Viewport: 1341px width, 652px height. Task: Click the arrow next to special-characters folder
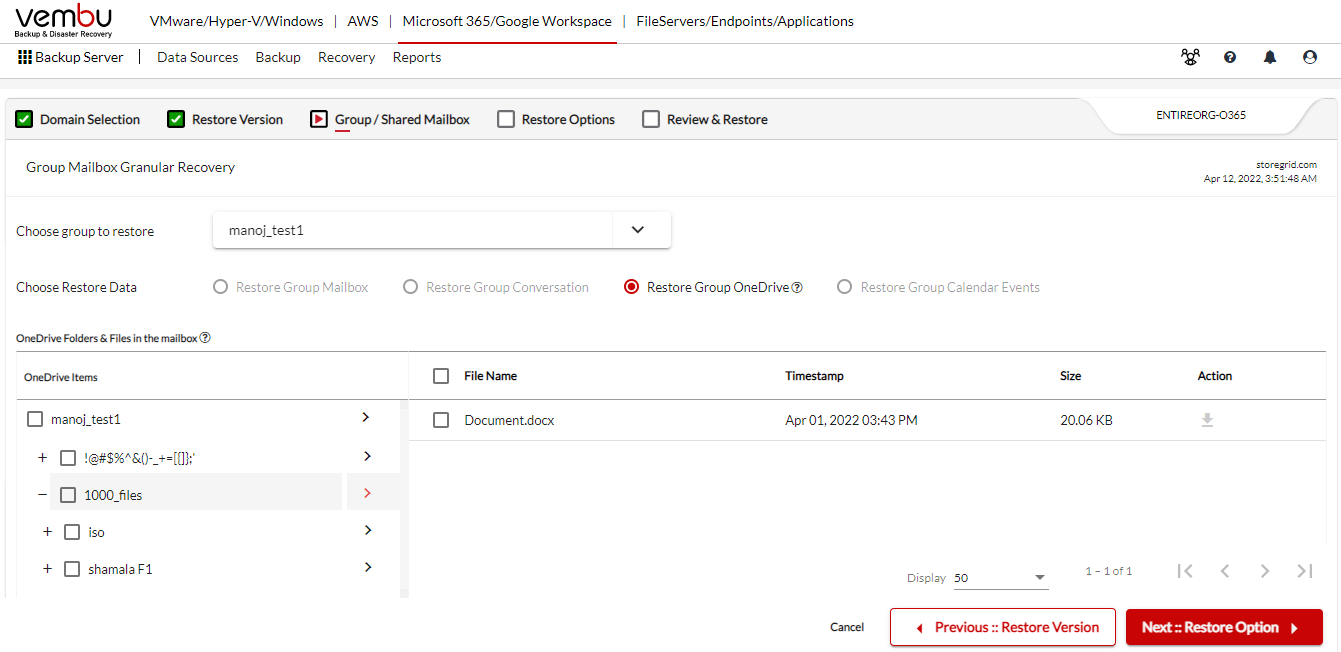tap(368, 456)
